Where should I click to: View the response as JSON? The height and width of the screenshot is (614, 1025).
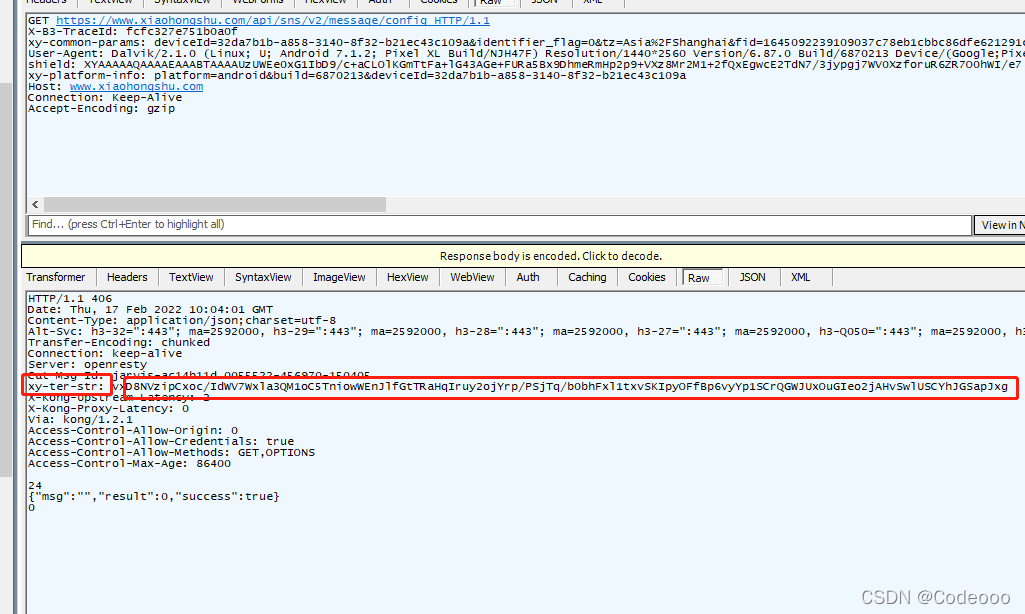pos(752,277)
